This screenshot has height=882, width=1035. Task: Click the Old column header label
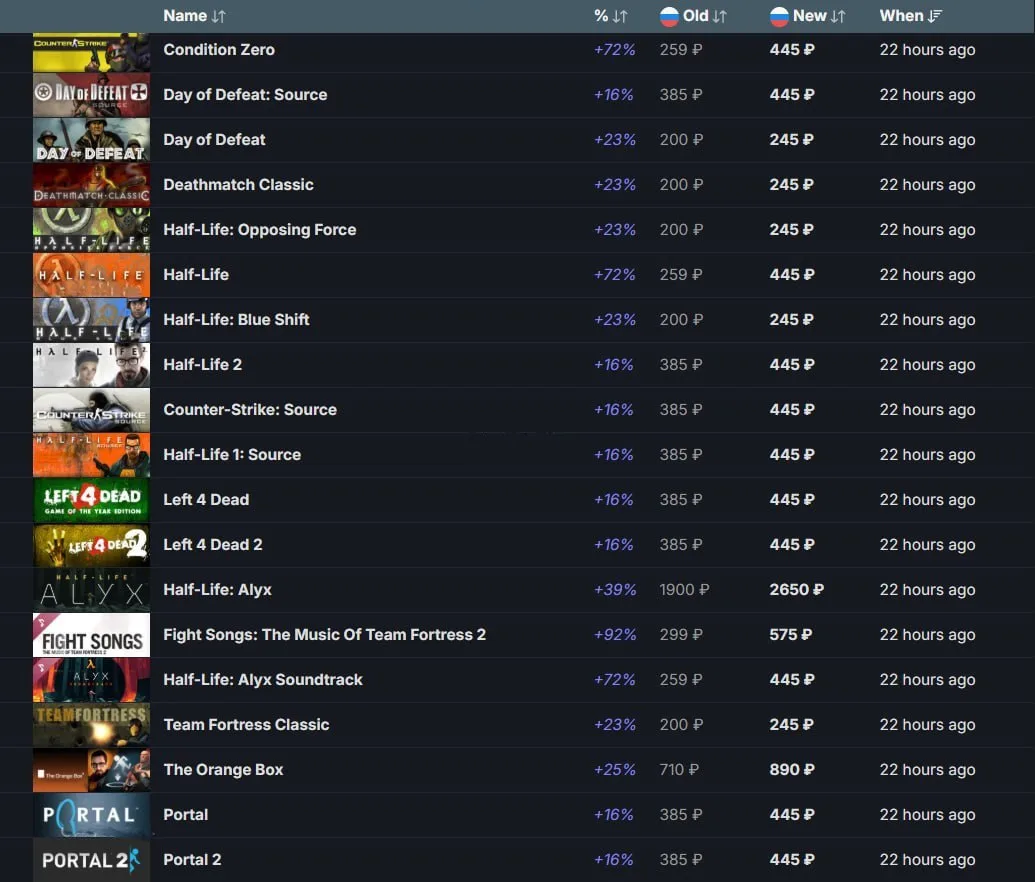pos(696,16)
